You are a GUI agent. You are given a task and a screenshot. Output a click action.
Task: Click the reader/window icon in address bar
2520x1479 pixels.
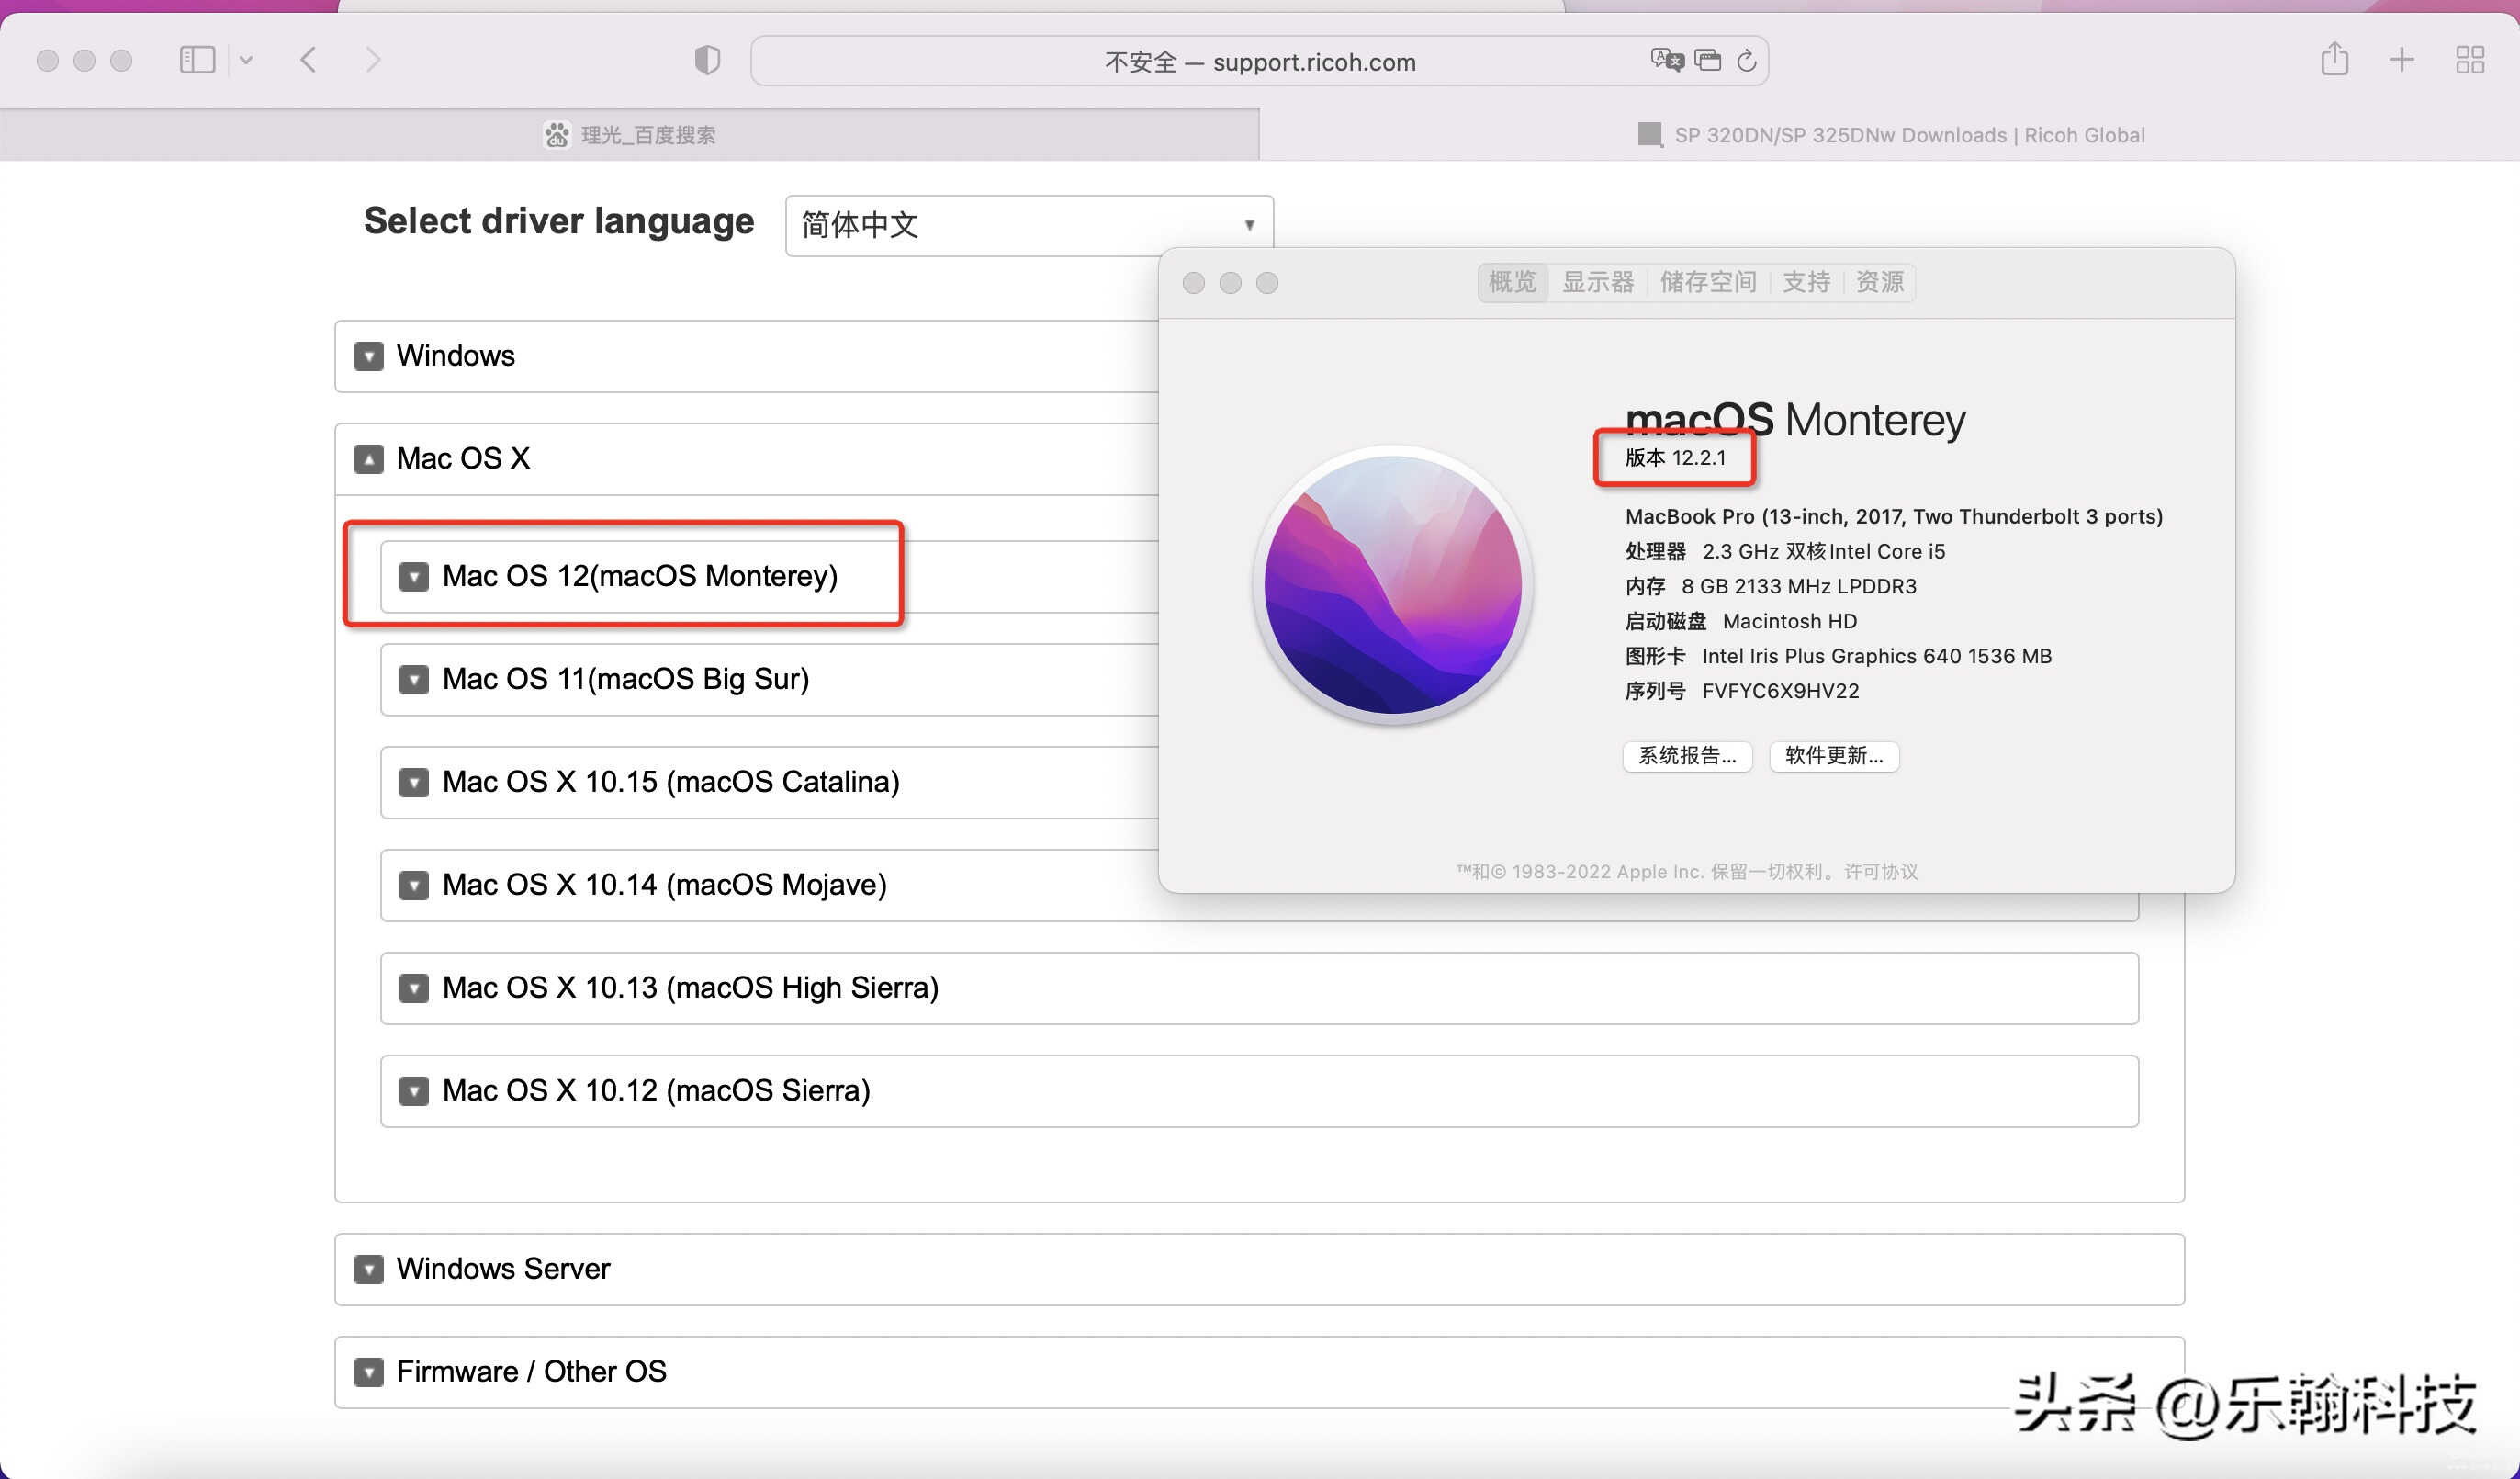click(1708, 60)
